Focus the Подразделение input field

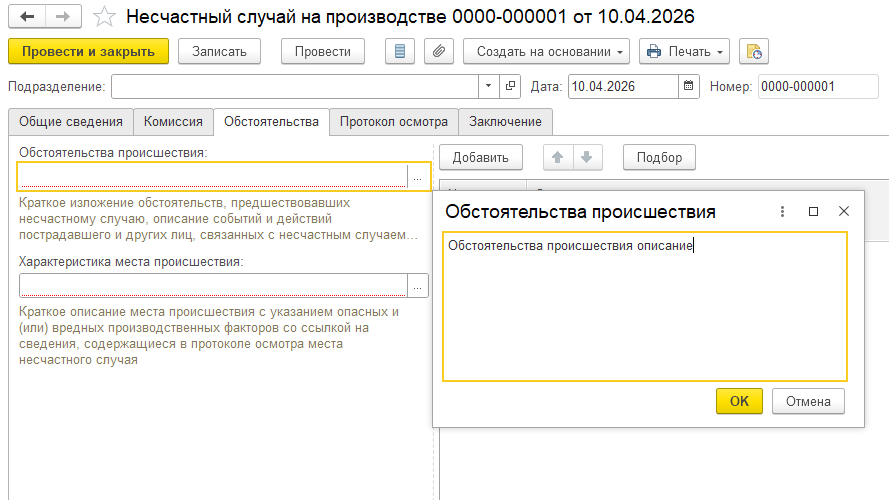[x=295, y=86]
